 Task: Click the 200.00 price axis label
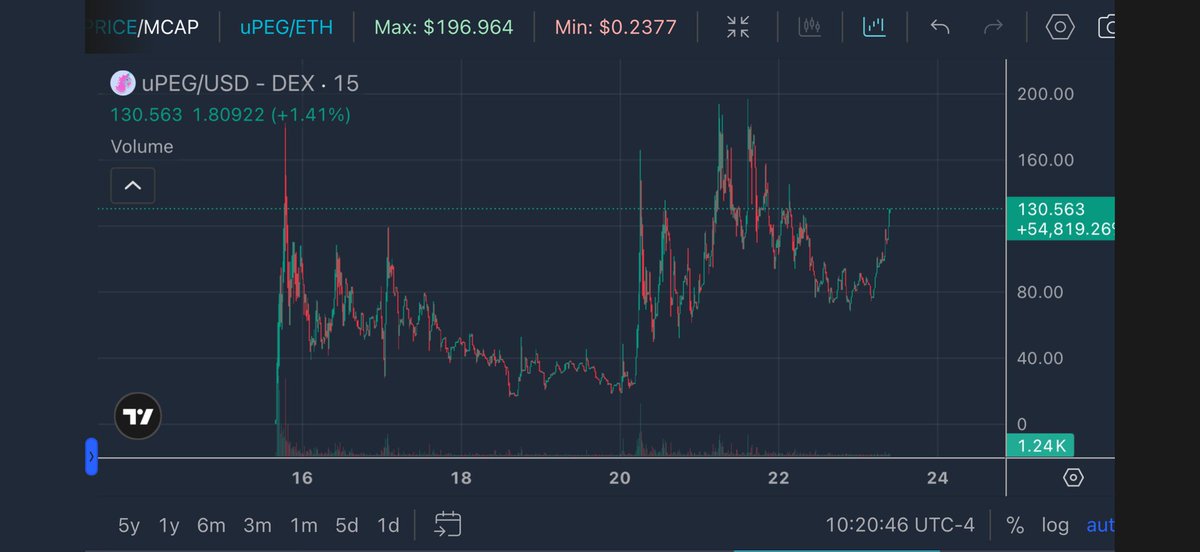pyautogui.click(x=1046, y=94)
